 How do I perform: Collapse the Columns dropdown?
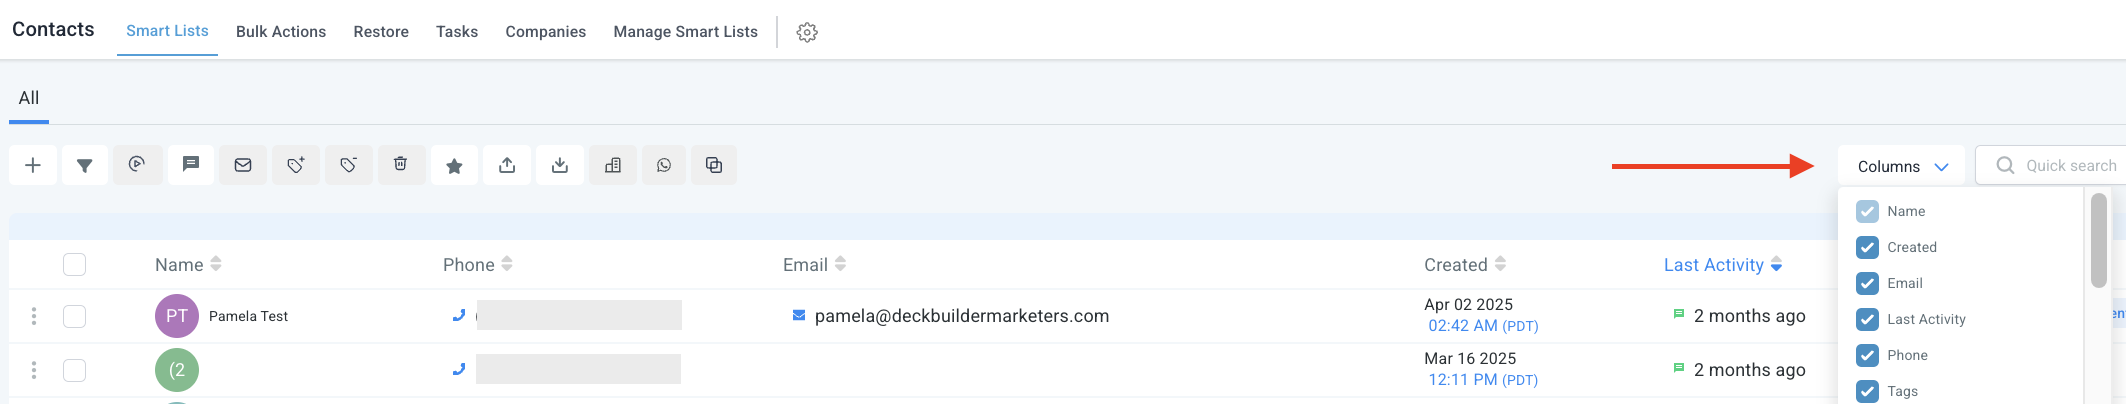pos(1901,166)
